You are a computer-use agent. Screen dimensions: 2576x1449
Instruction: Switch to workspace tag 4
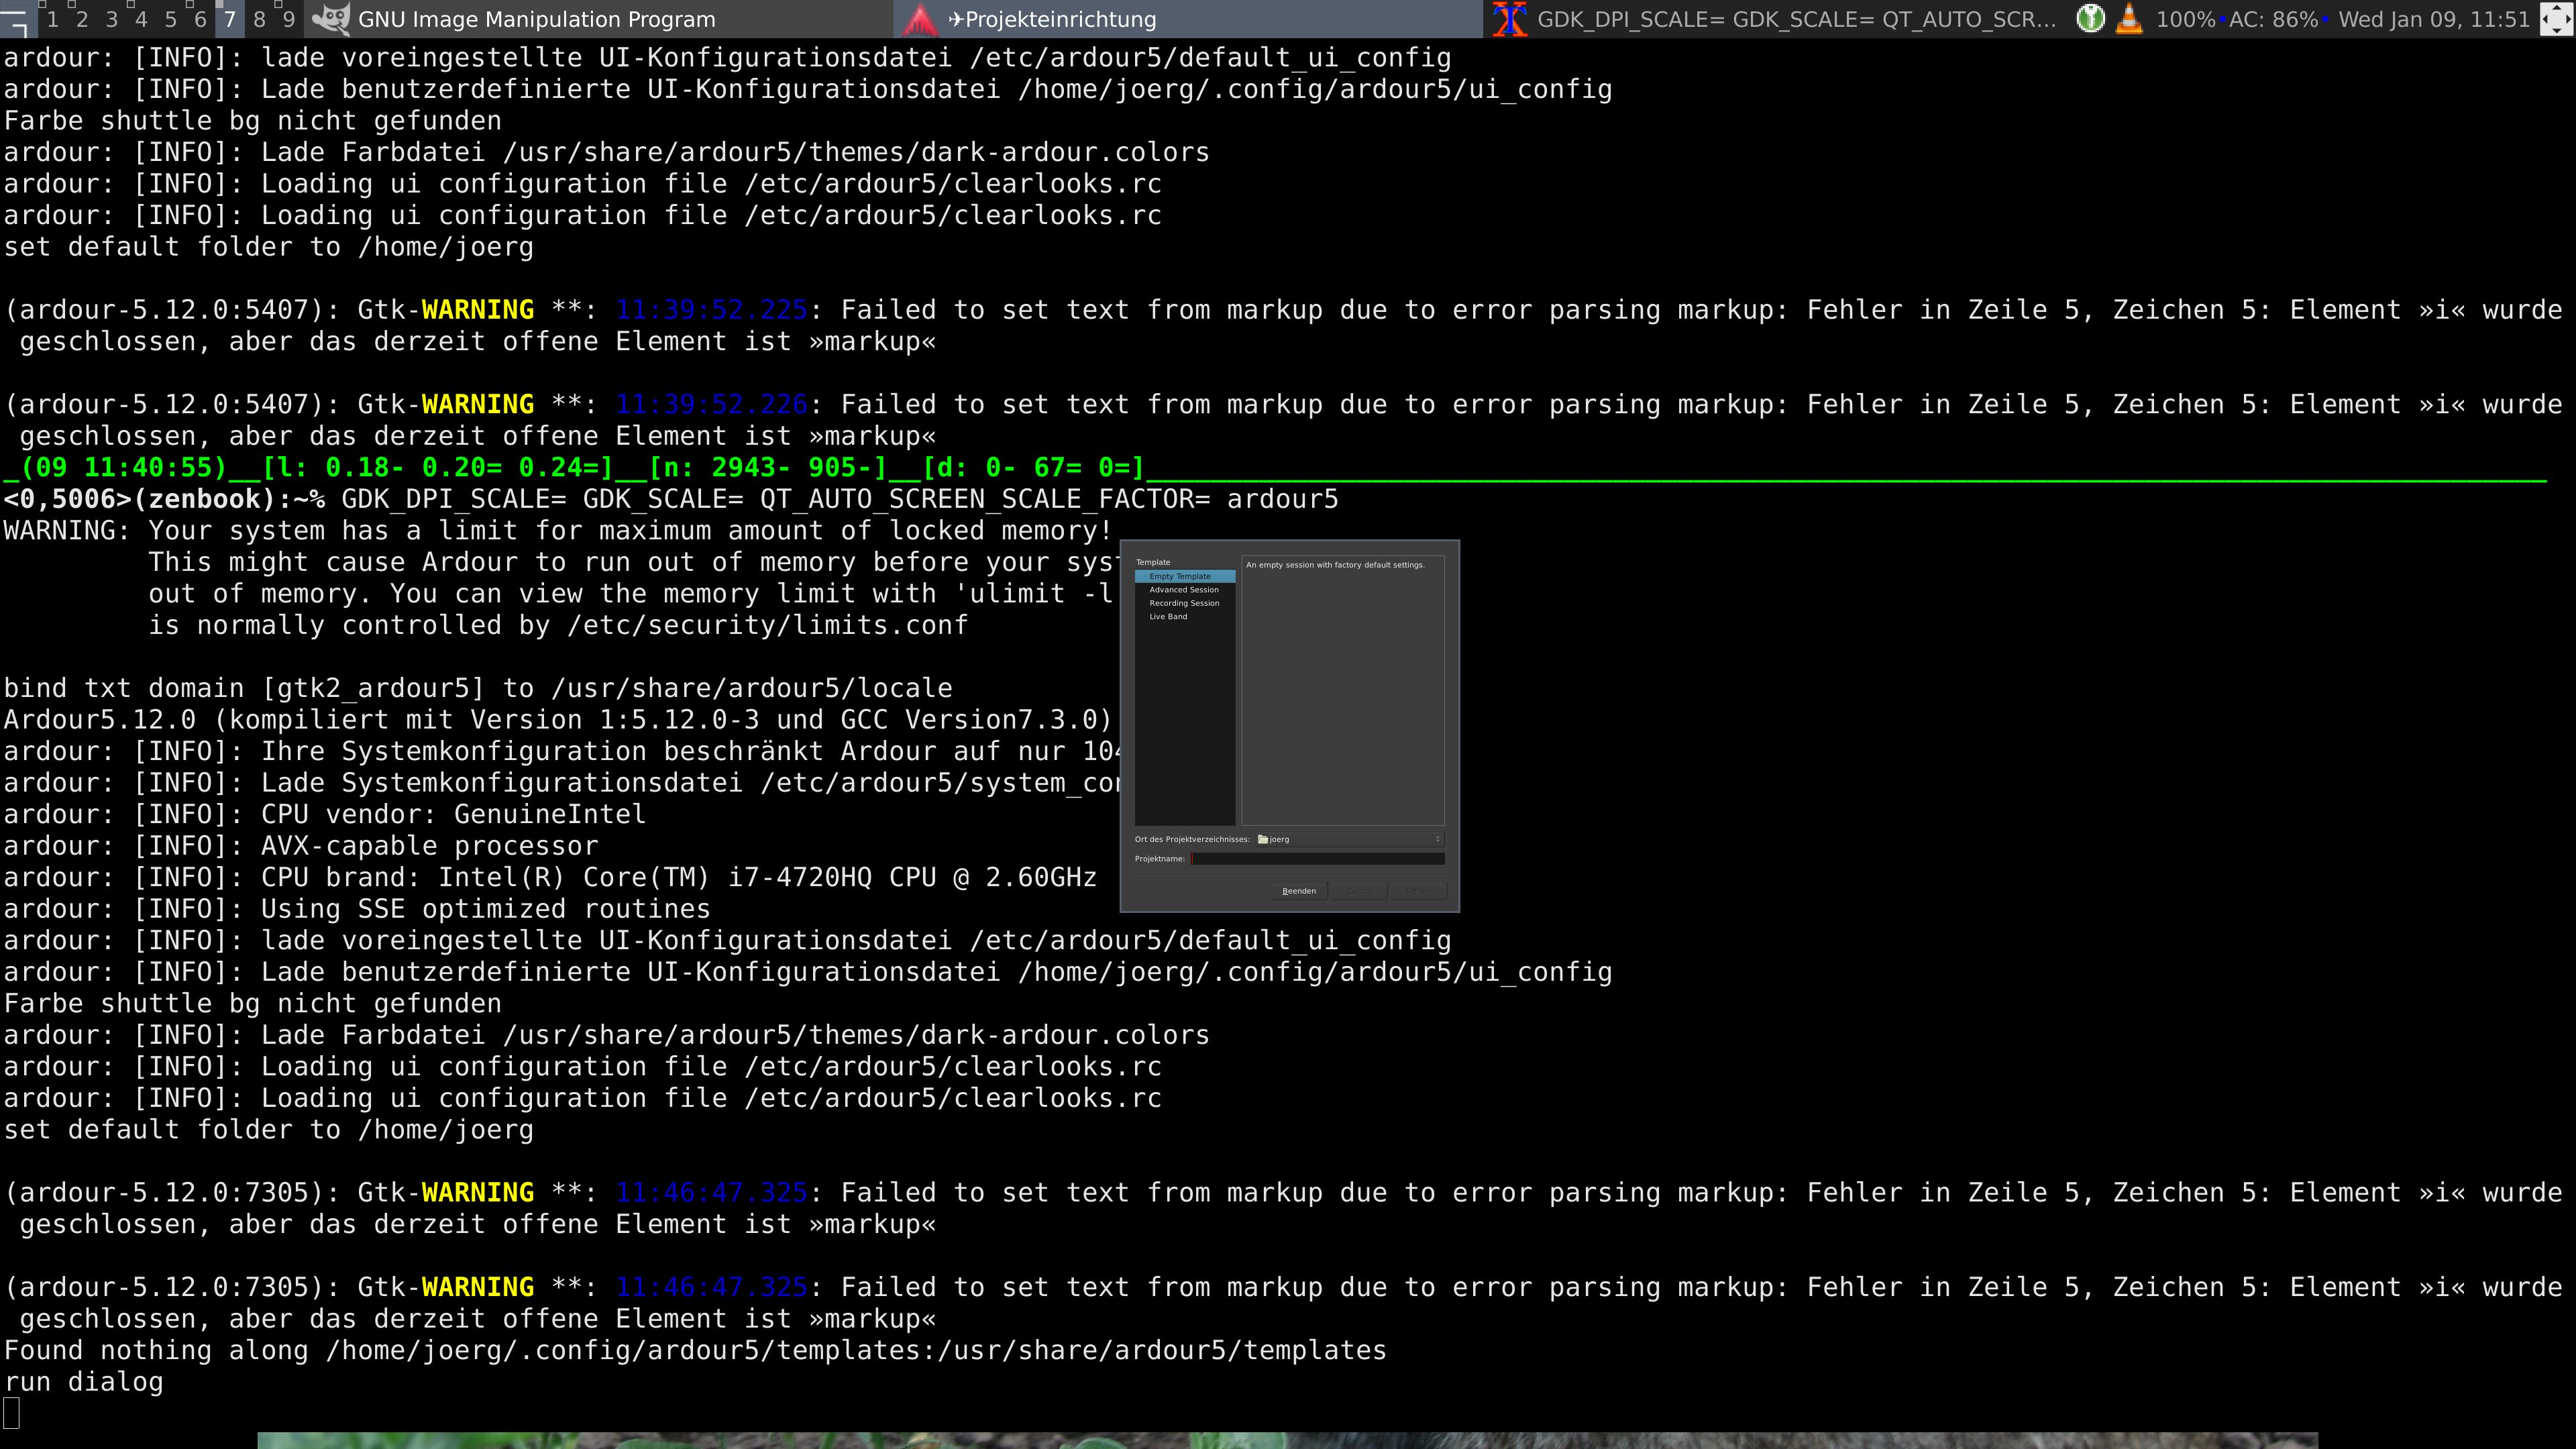coord(141,19)
